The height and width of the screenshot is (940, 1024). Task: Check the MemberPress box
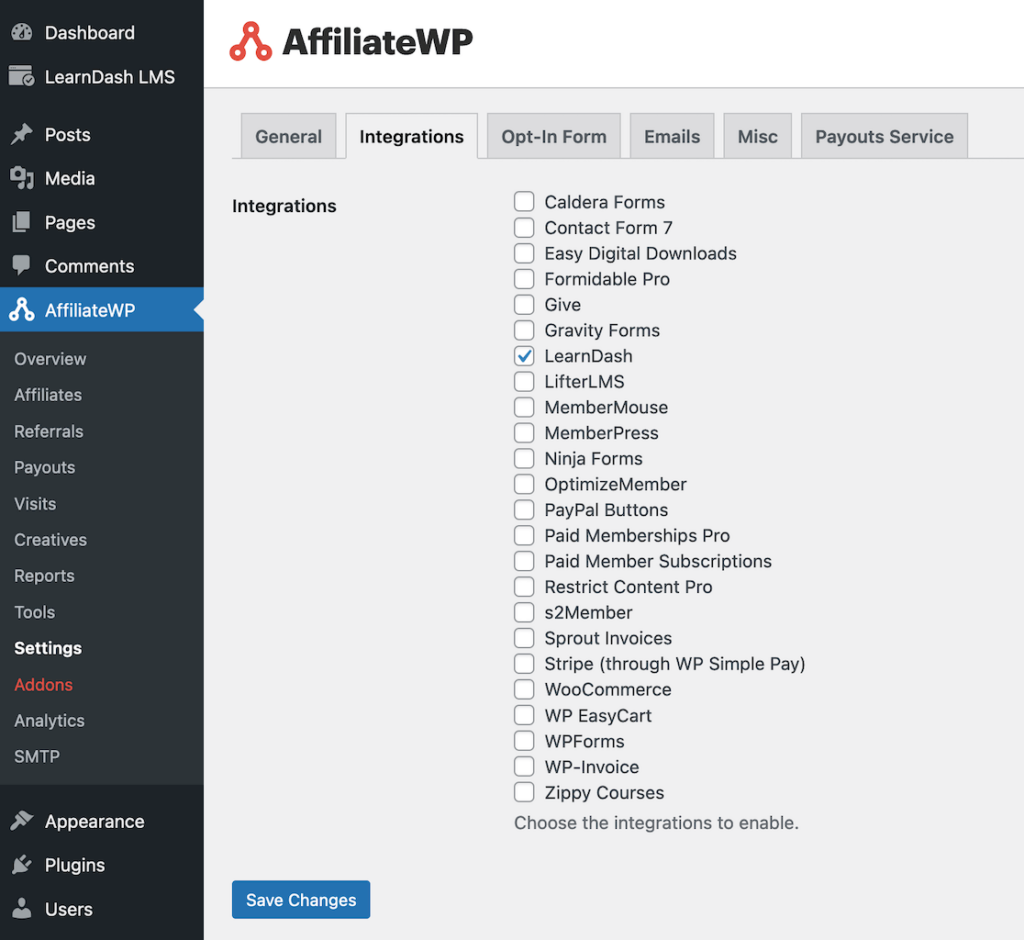(524, 432)
